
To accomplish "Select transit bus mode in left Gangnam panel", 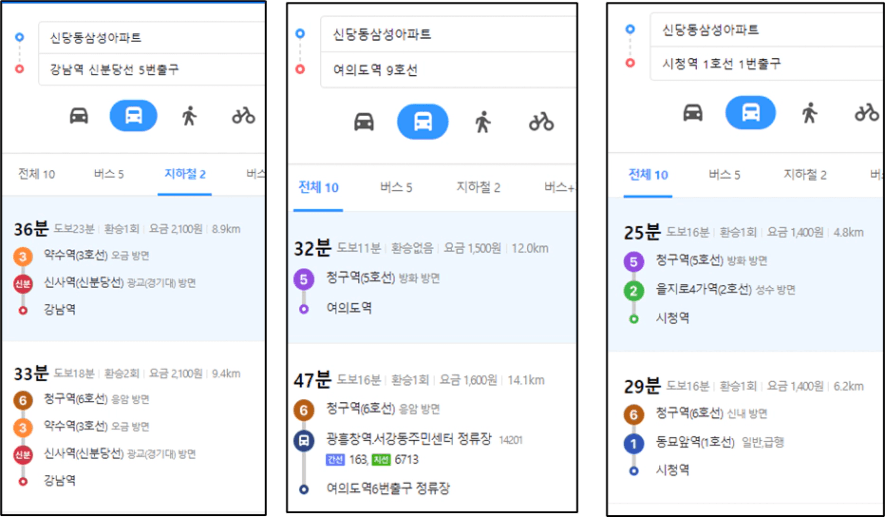I will [x=133, y=116].
